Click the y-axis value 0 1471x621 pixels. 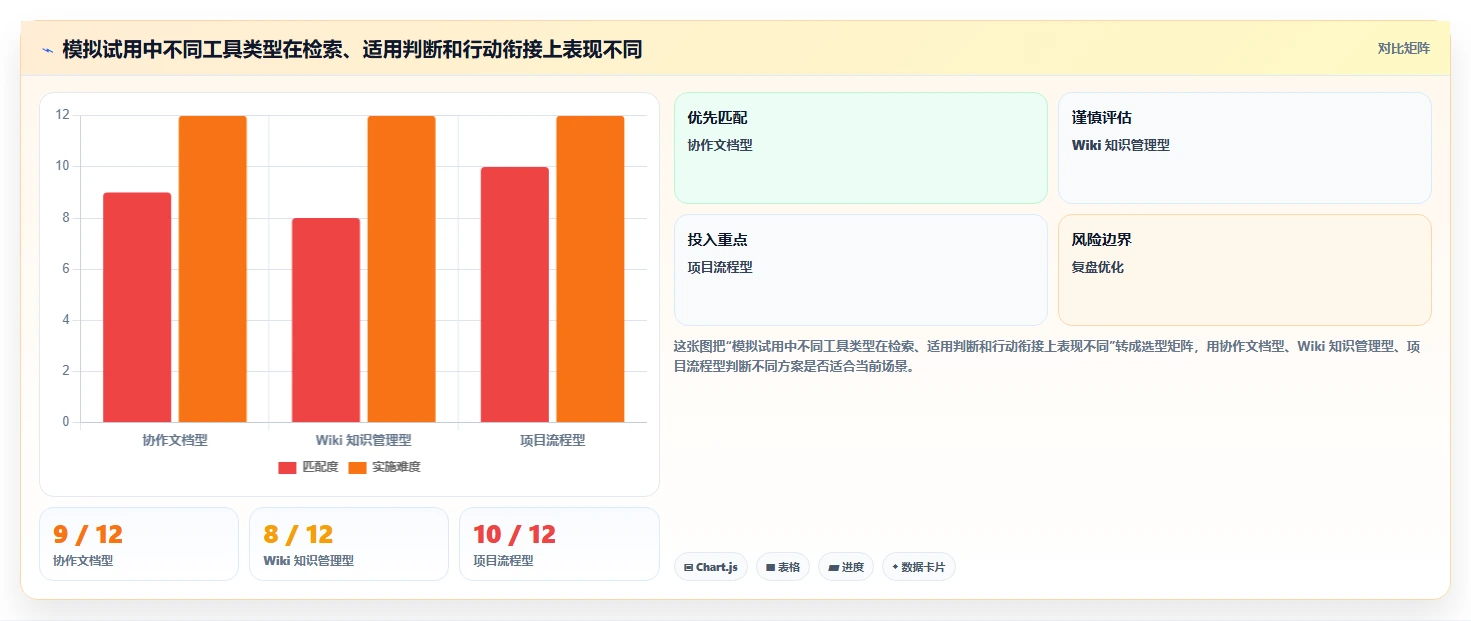point(66,421)
